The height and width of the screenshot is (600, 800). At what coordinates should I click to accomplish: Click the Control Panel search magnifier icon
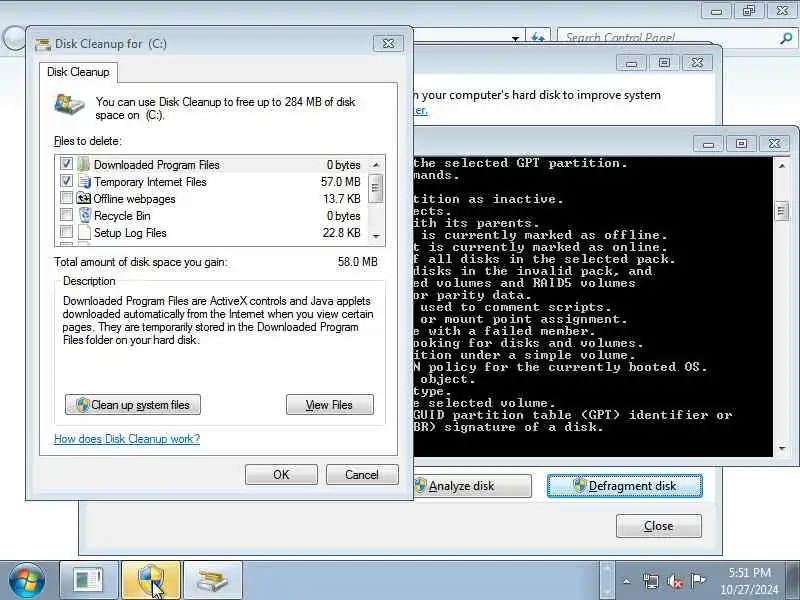pyautogui.click(x=786, y=38)
